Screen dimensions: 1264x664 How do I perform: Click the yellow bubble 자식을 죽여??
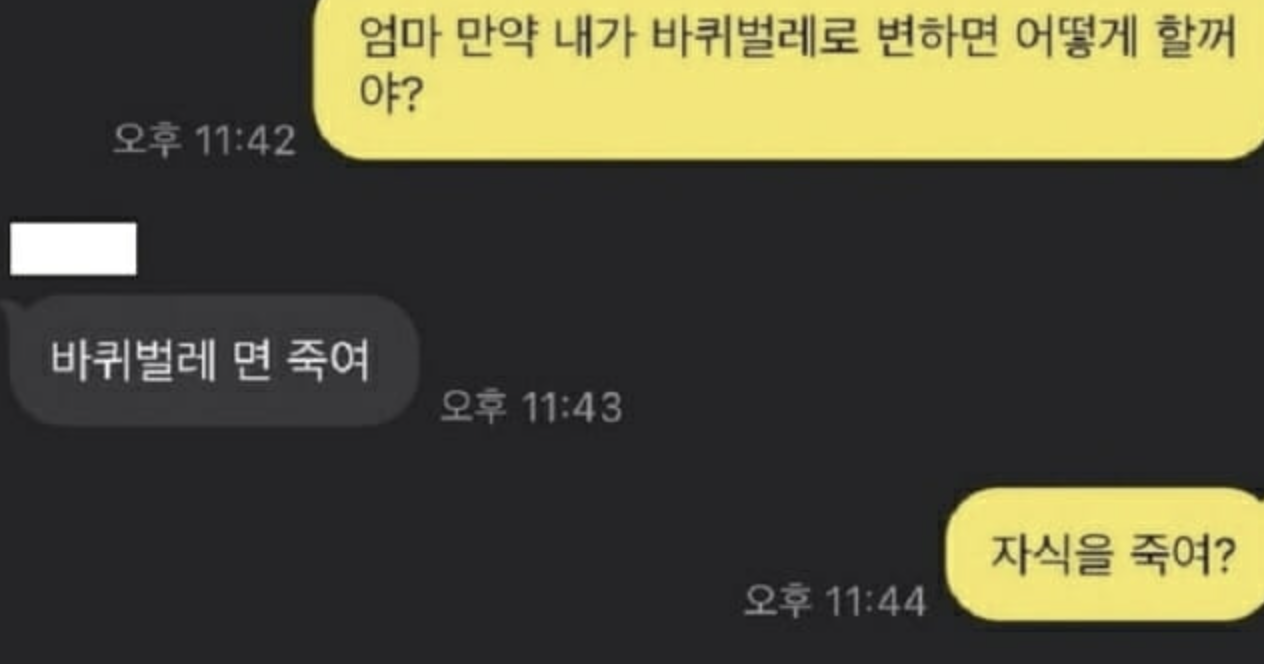coord(1104,554)
